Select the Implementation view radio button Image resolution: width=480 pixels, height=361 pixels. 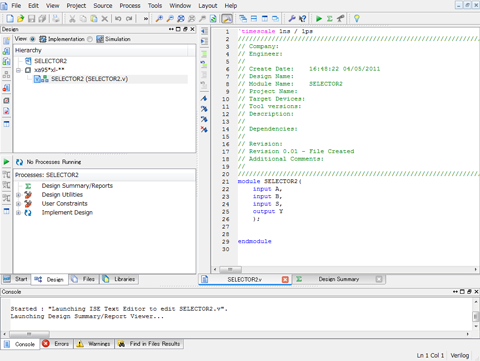point(33,39)
